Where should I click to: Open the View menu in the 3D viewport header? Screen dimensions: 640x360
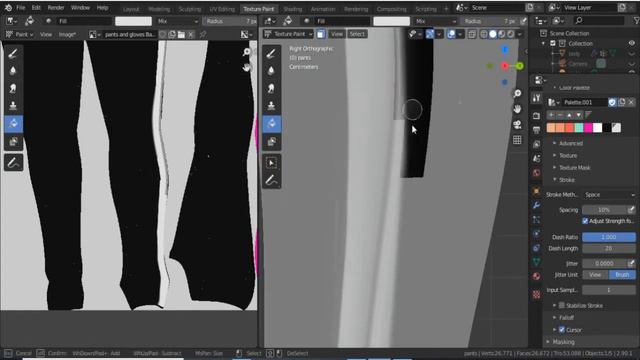337,34
